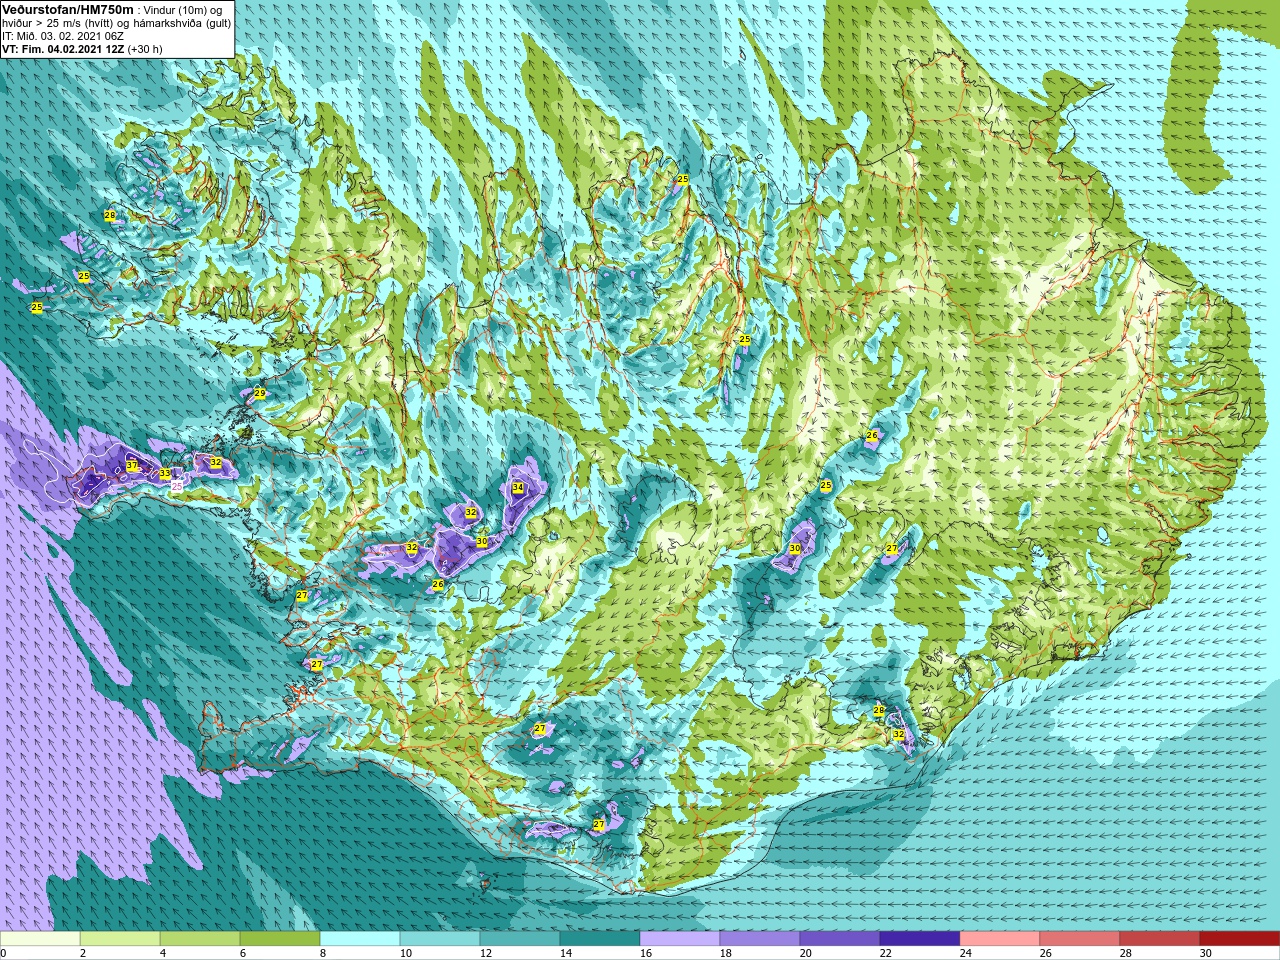
Task: Click the yellow '37' gust label
Action: pyautogui.click(x=132, y=466)
